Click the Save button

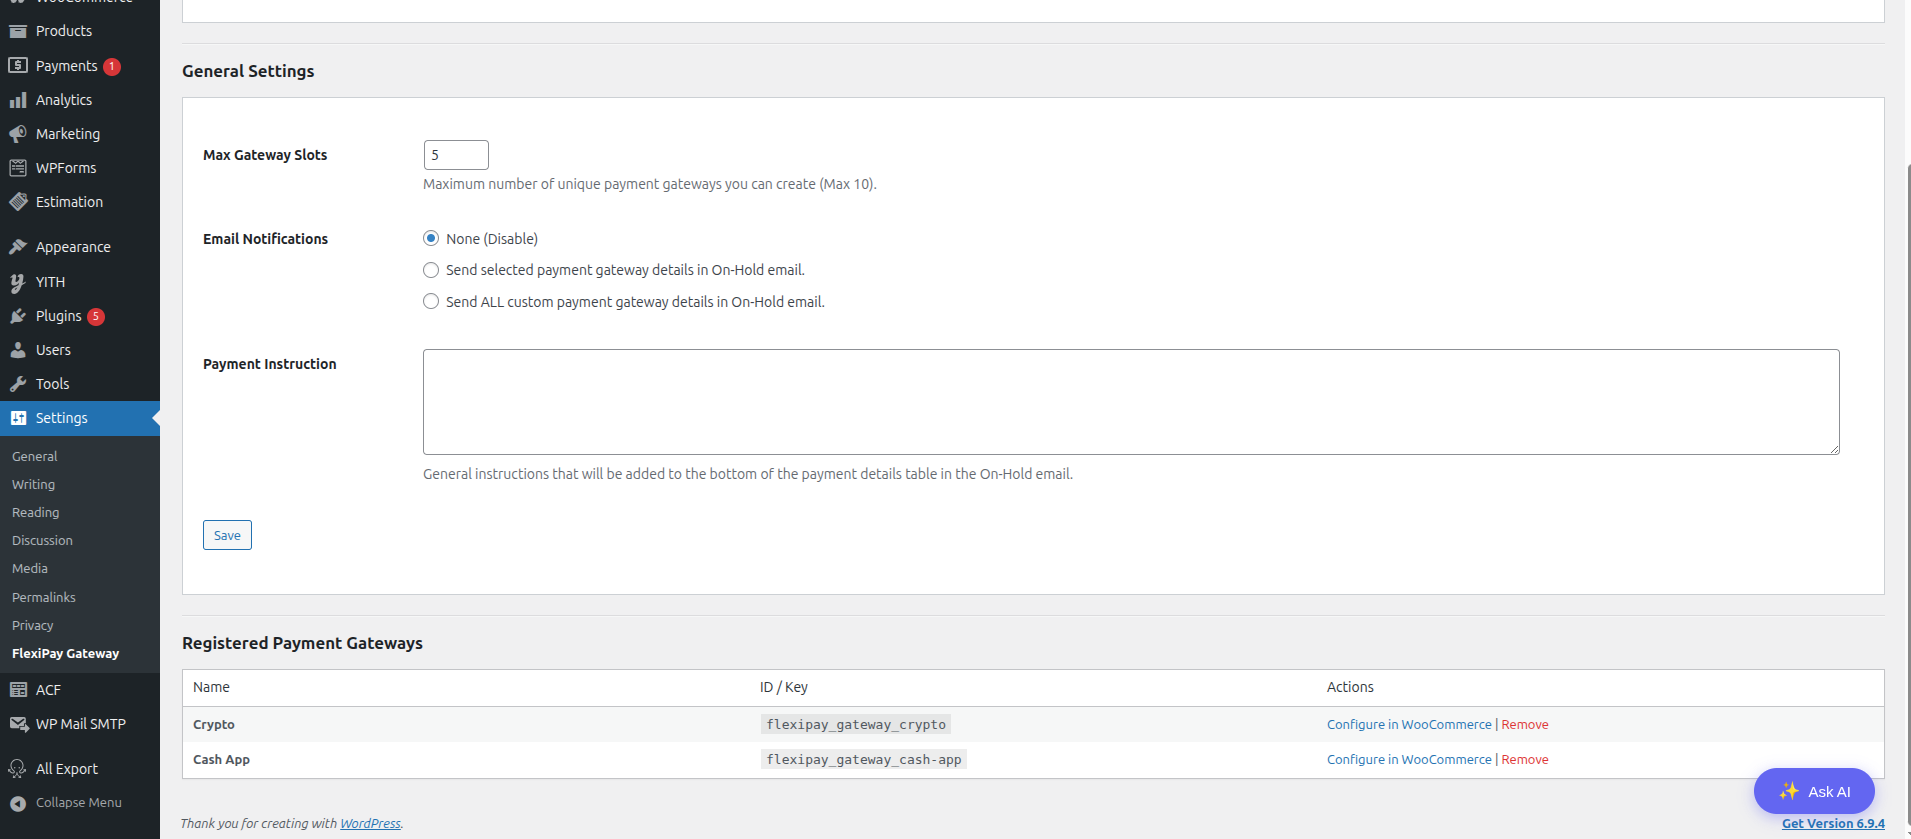(x=227, y=535)
